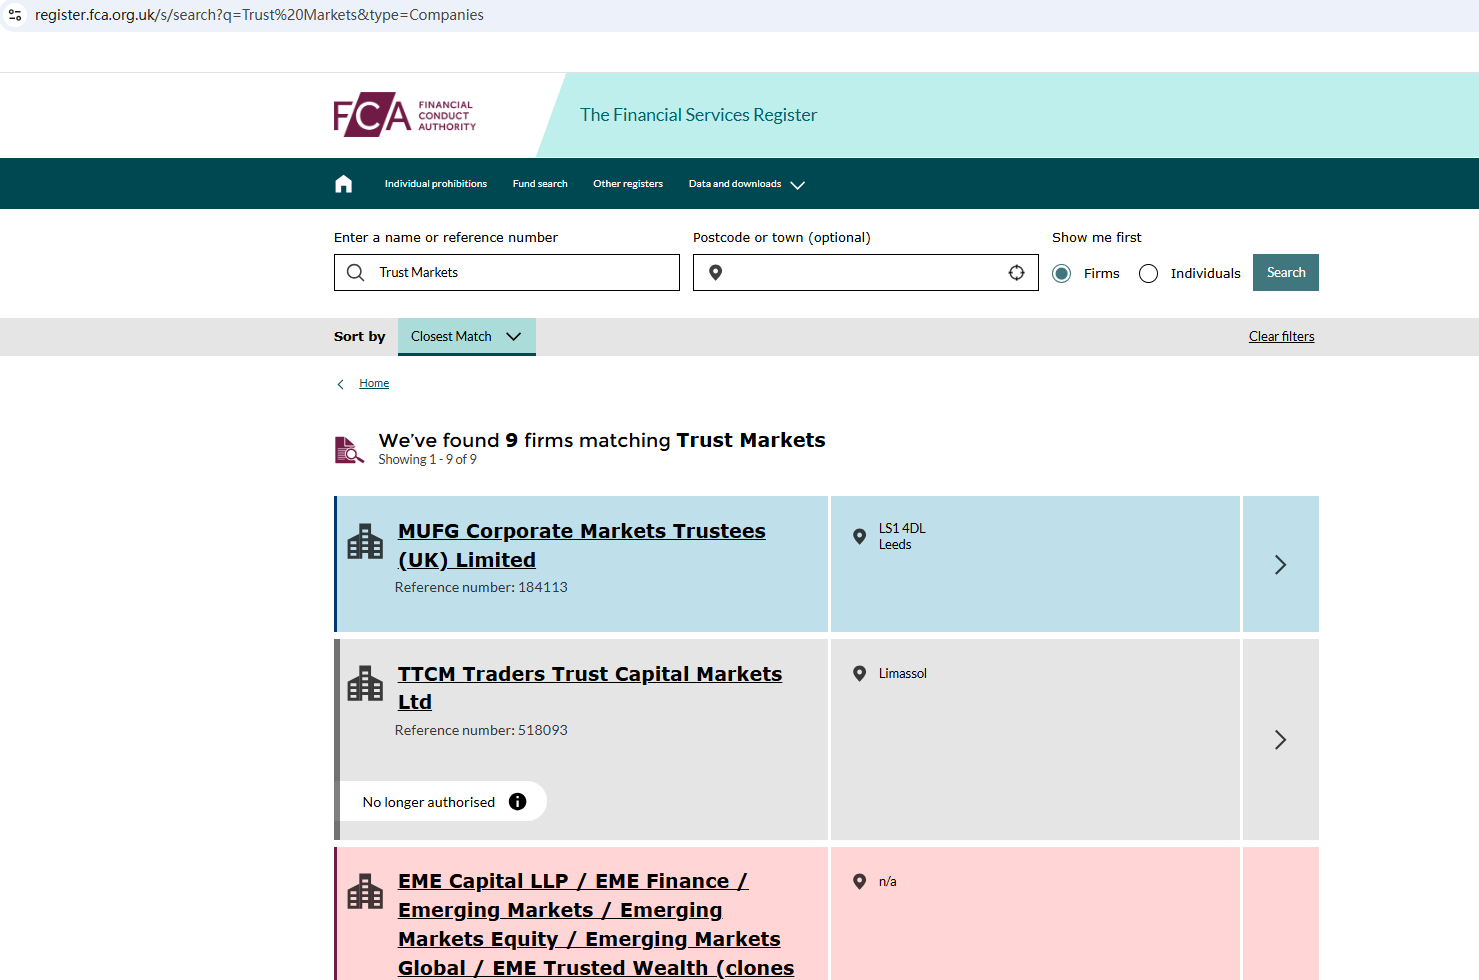This screenshot has width=1479, height=980.
Task: Click the magnifier icon in name field
Action: click(355, 272)
